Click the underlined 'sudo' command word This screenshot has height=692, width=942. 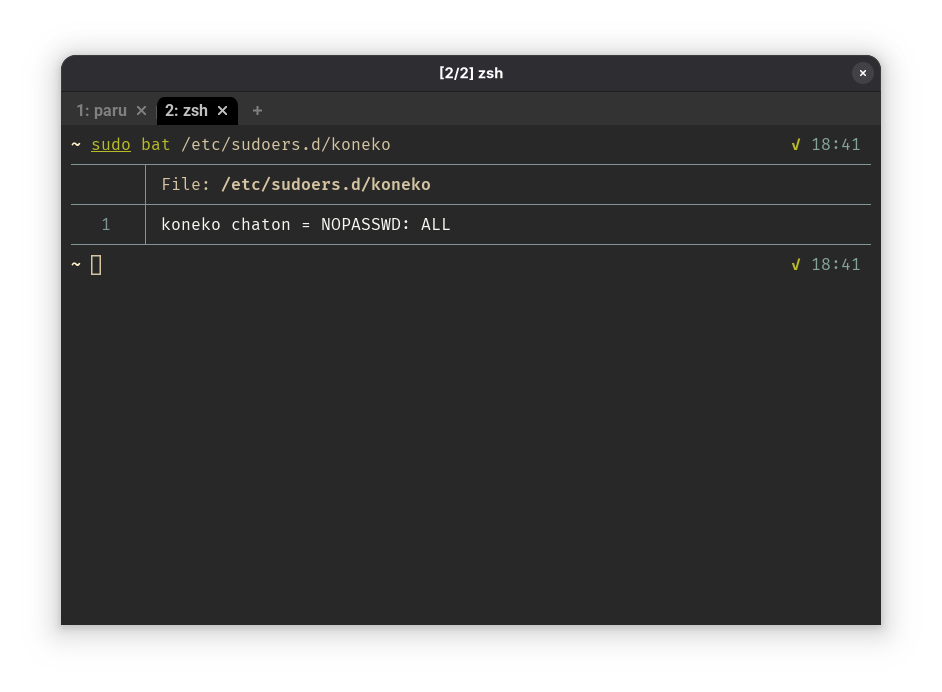point(111,145)
